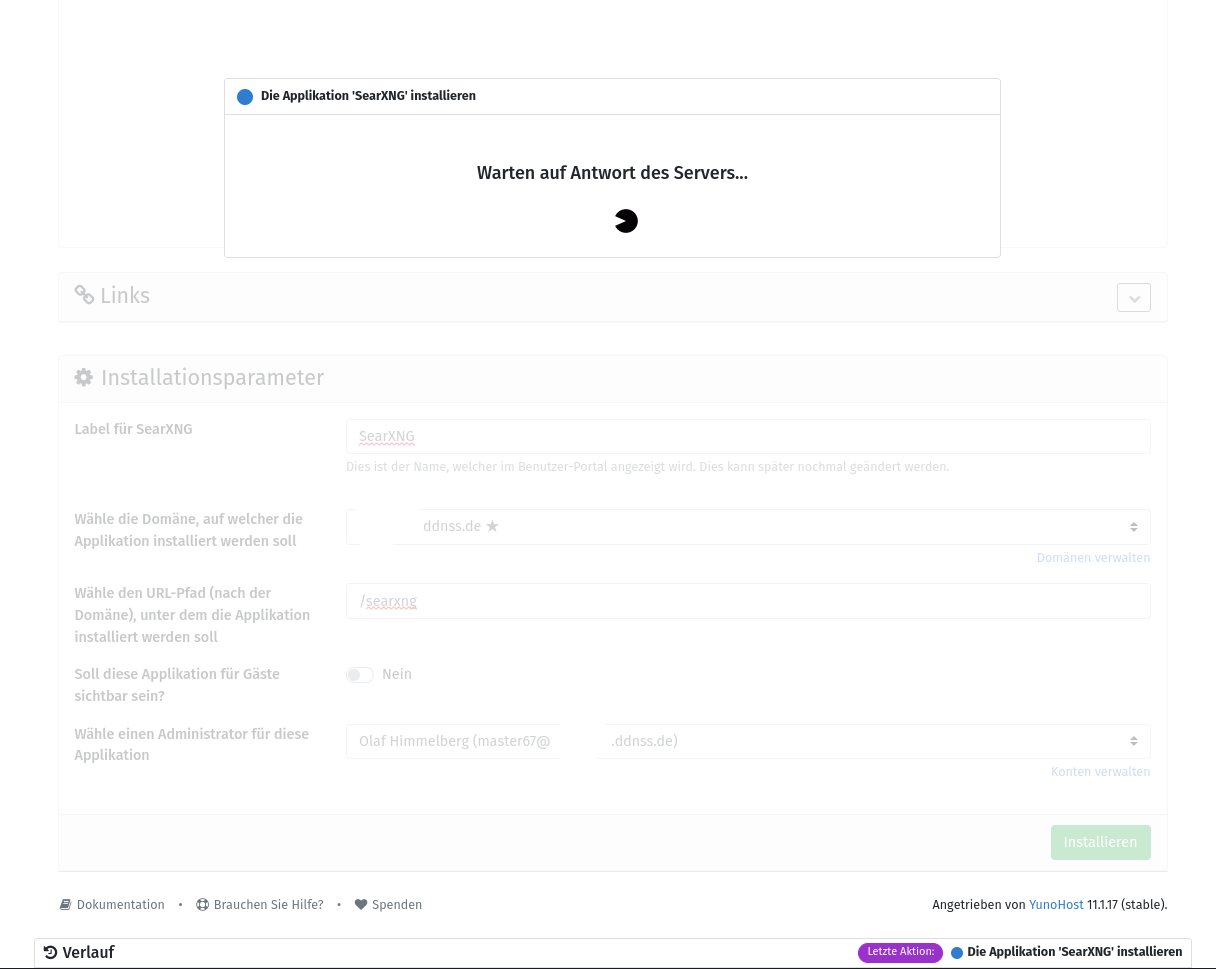Click the chain link icon beside Links
The width and height of the screenshot is (1216, 969).
[x=84, y=295]
